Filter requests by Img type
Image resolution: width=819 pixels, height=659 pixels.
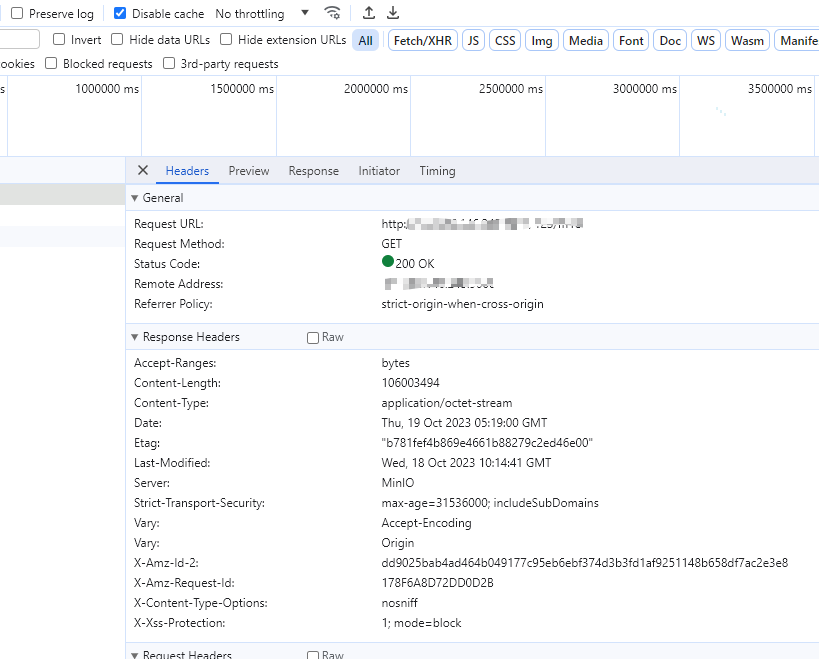[x=542, y=40]
